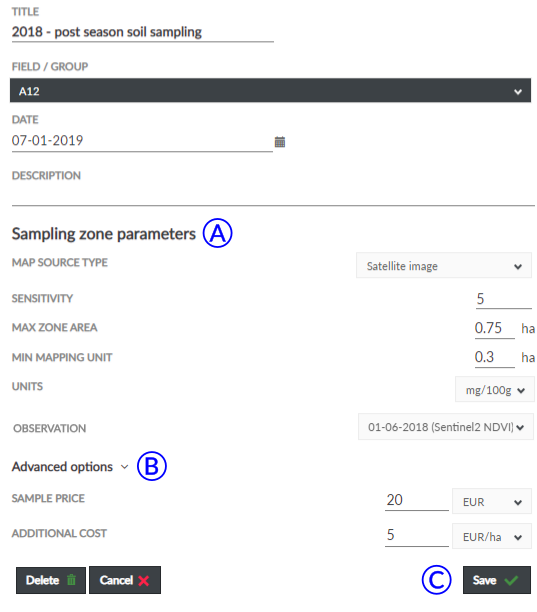
Task: Click the circled B annotation marker
Action: [x=152, y=466]
